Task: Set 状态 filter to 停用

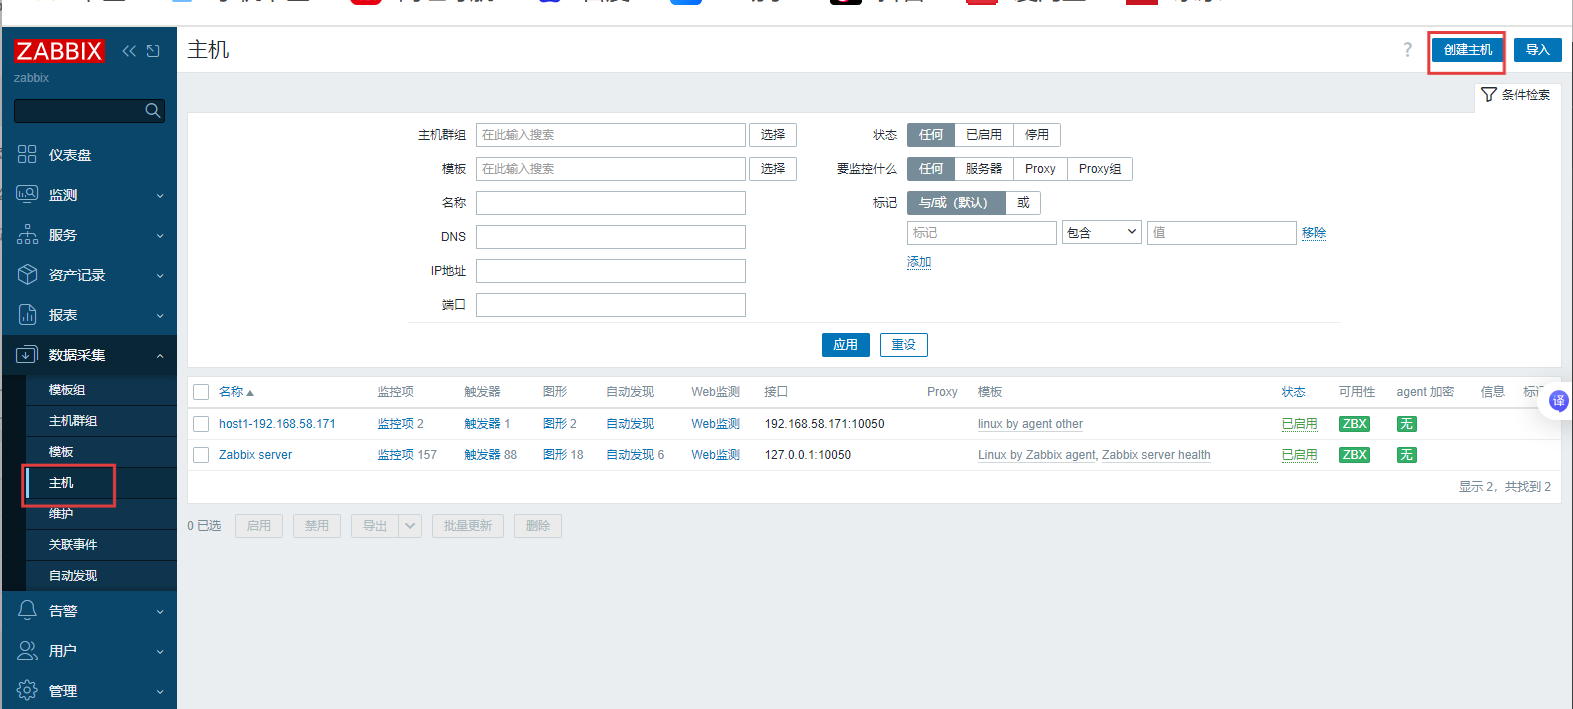Action: click(1037, 135)
